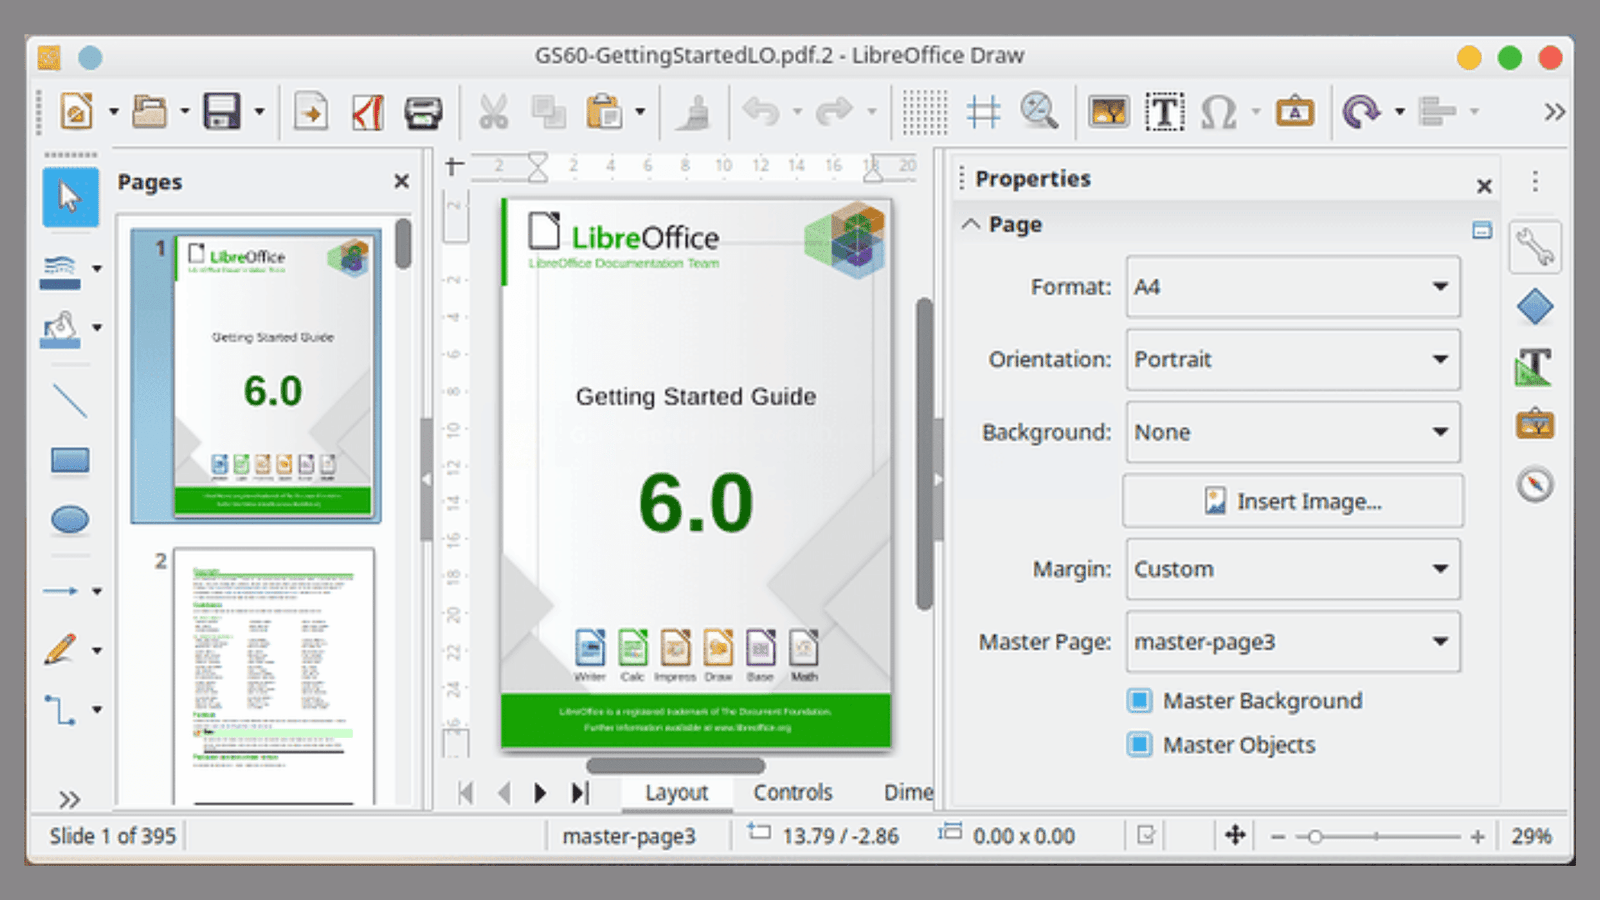Jump to last layer tab arrow
The width and height of the screenshot is (1600, 900).
pyautogui.click(x=580, y=793)
